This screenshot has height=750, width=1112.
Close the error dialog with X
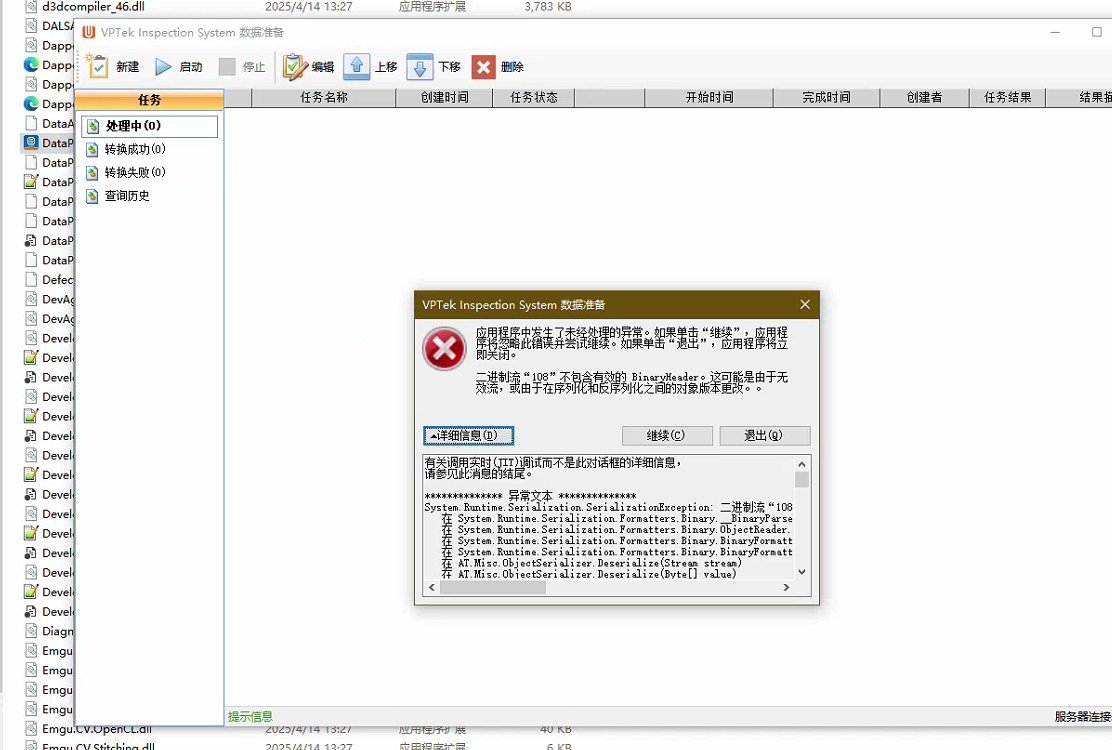pyautogui.click(x=805, y=305)
